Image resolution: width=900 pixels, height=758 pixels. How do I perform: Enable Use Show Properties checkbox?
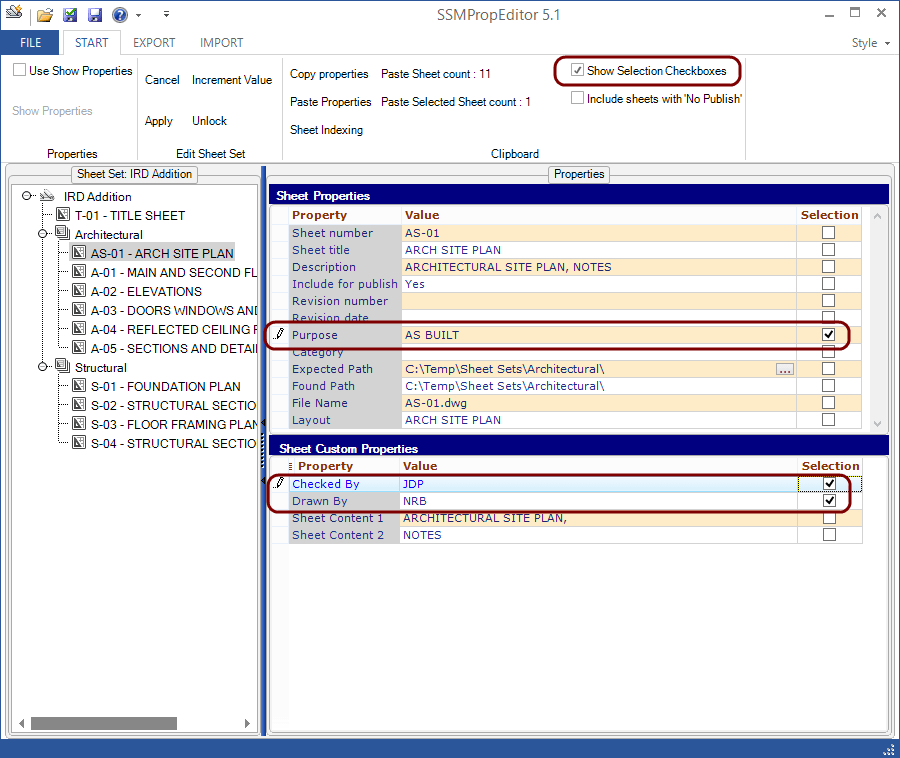click(x=20, y=70)
